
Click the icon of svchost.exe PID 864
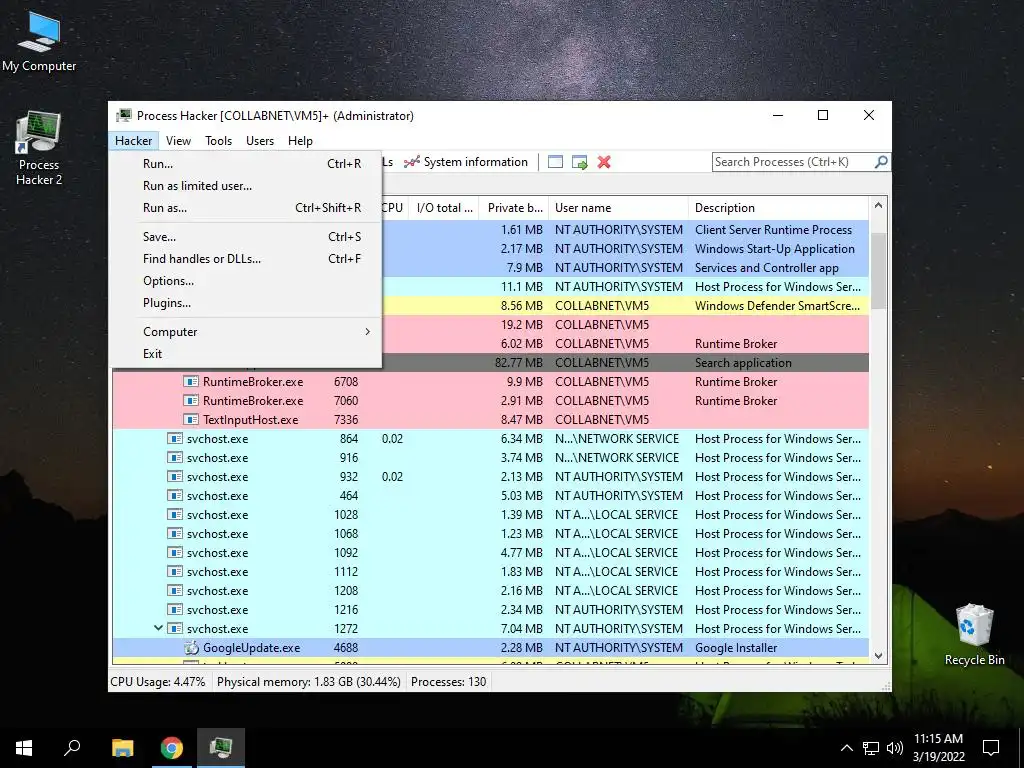pyautogui.click(x=174, y=439)
